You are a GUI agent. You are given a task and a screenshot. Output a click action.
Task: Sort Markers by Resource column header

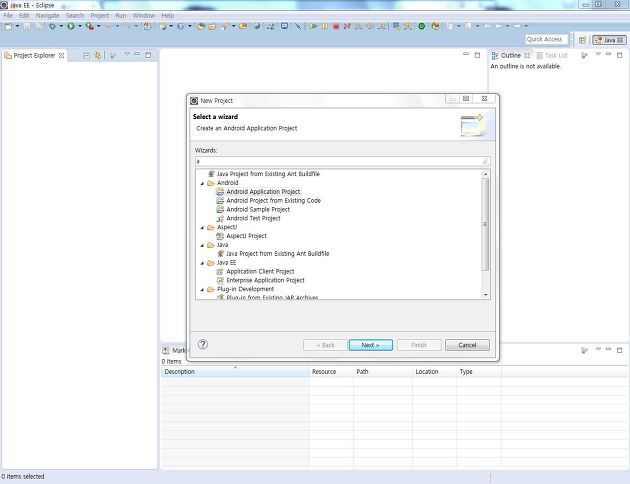(331, 372)
